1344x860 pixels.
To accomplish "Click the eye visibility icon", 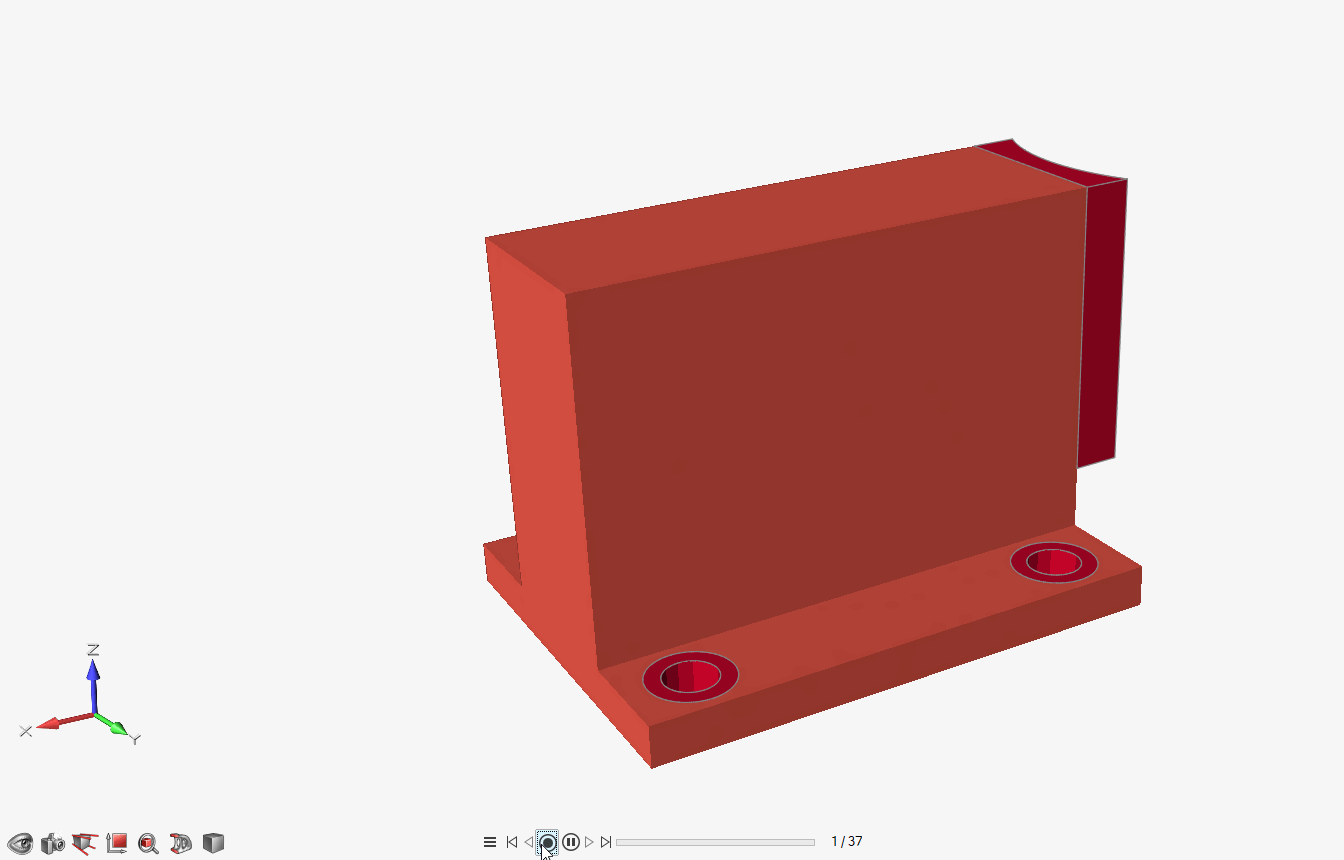I will tap(20, 843).
